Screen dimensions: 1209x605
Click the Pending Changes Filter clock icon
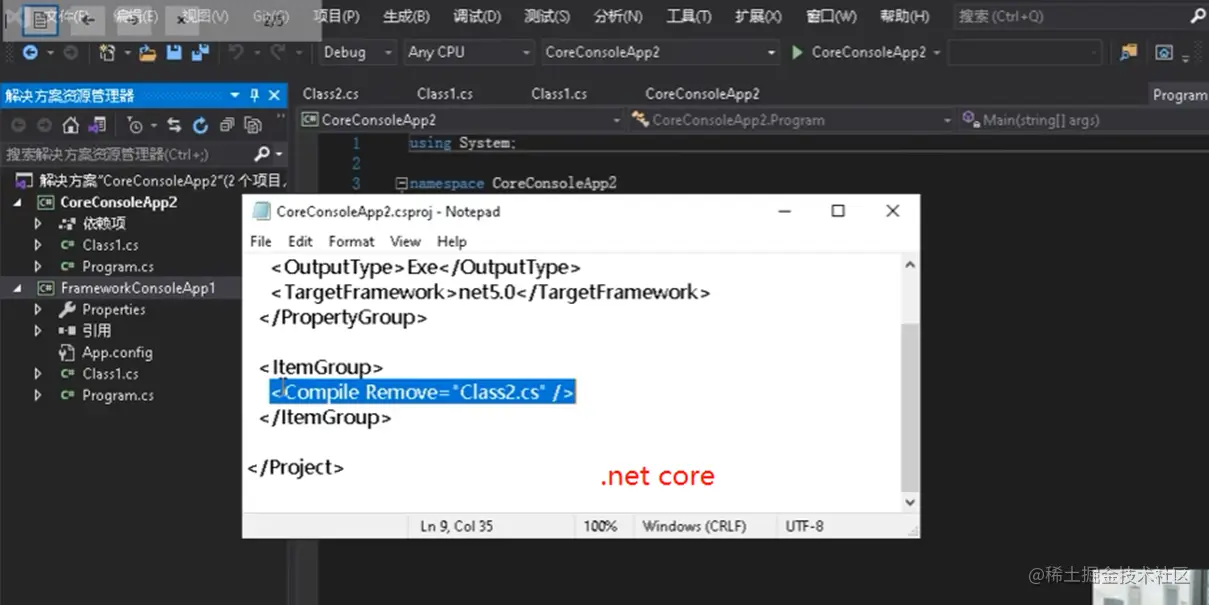[134, 125]
